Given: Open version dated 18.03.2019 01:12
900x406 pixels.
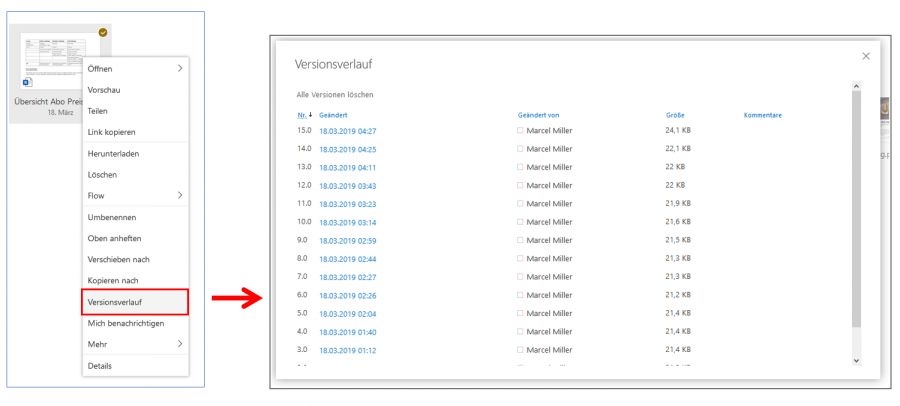Looking at the screenshot, I should pos(348,350).
